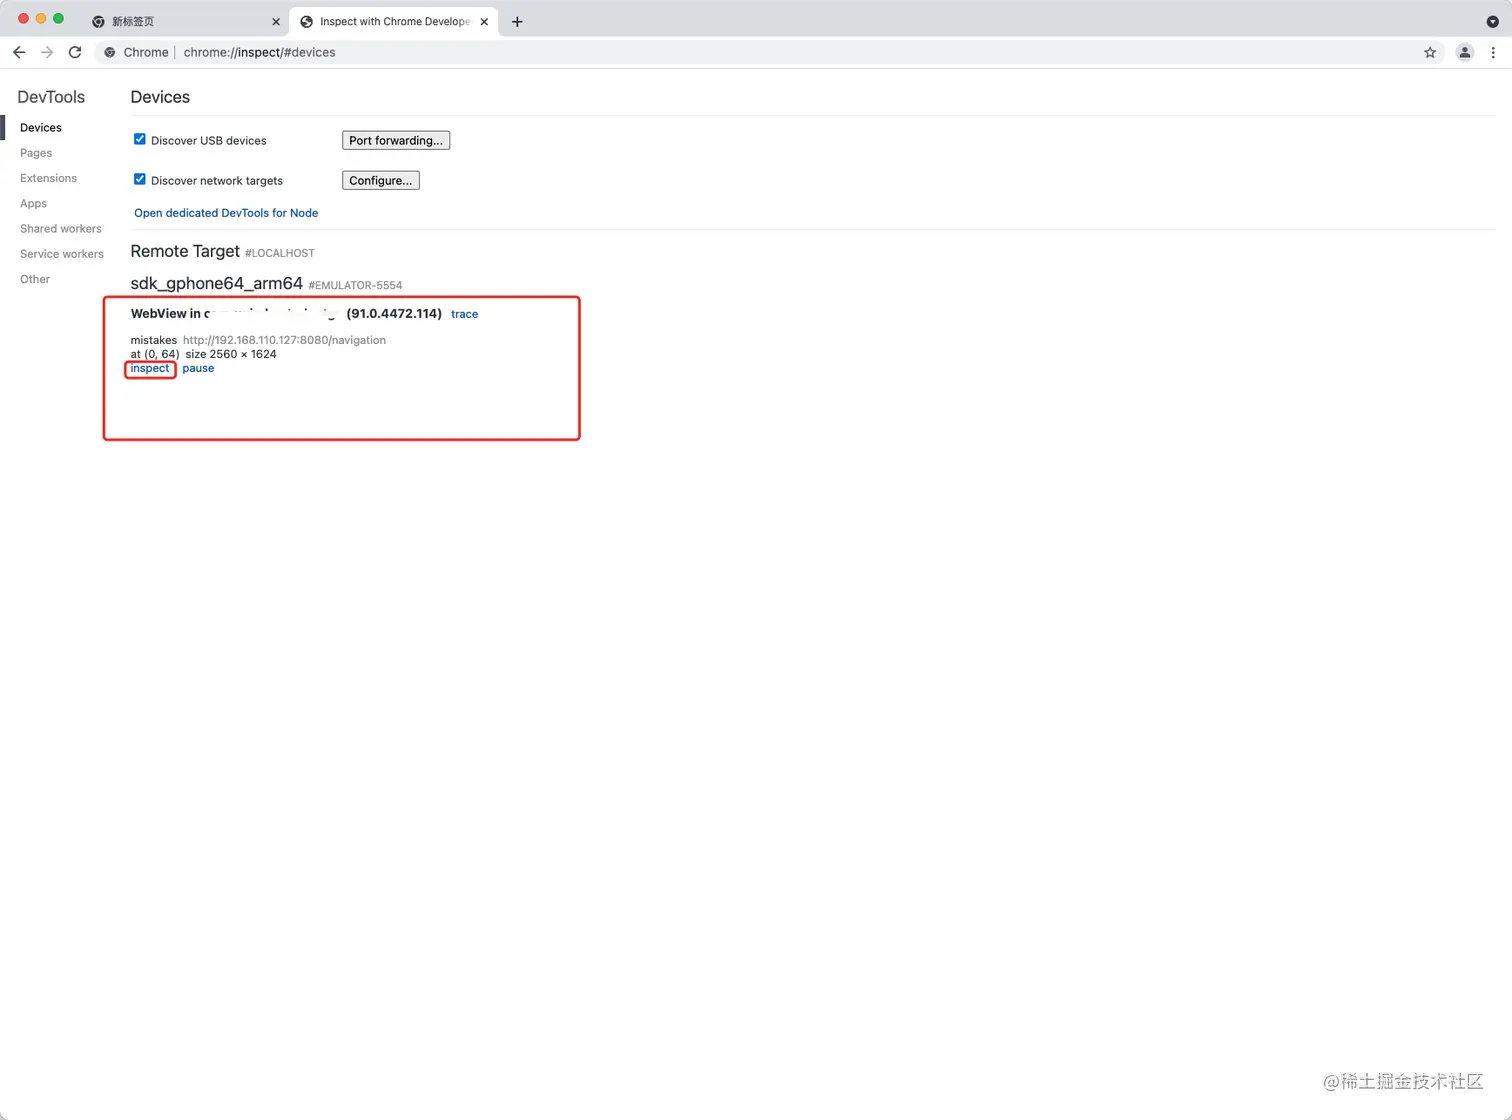Viewport: 1512px width, 1120px height.
Task: Toggle Discover network targets checkbox
Action: click(x=140, y=179)
